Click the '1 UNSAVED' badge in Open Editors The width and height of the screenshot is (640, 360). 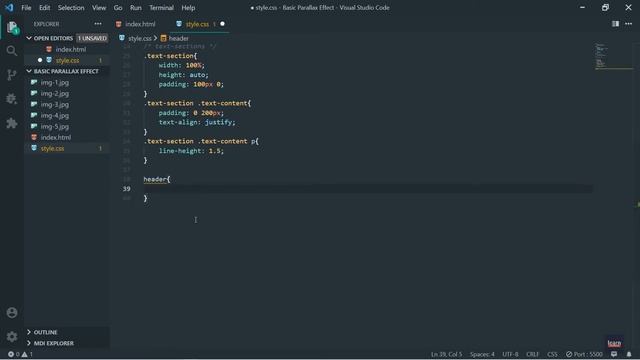tap(92, 38)
